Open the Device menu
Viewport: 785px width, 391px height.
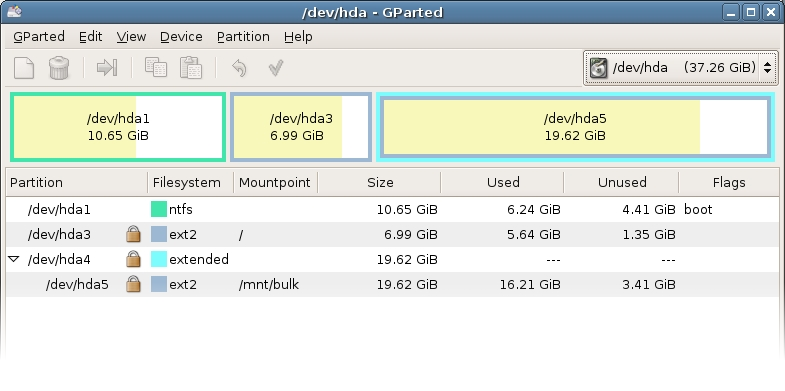(x=181, y=37)
